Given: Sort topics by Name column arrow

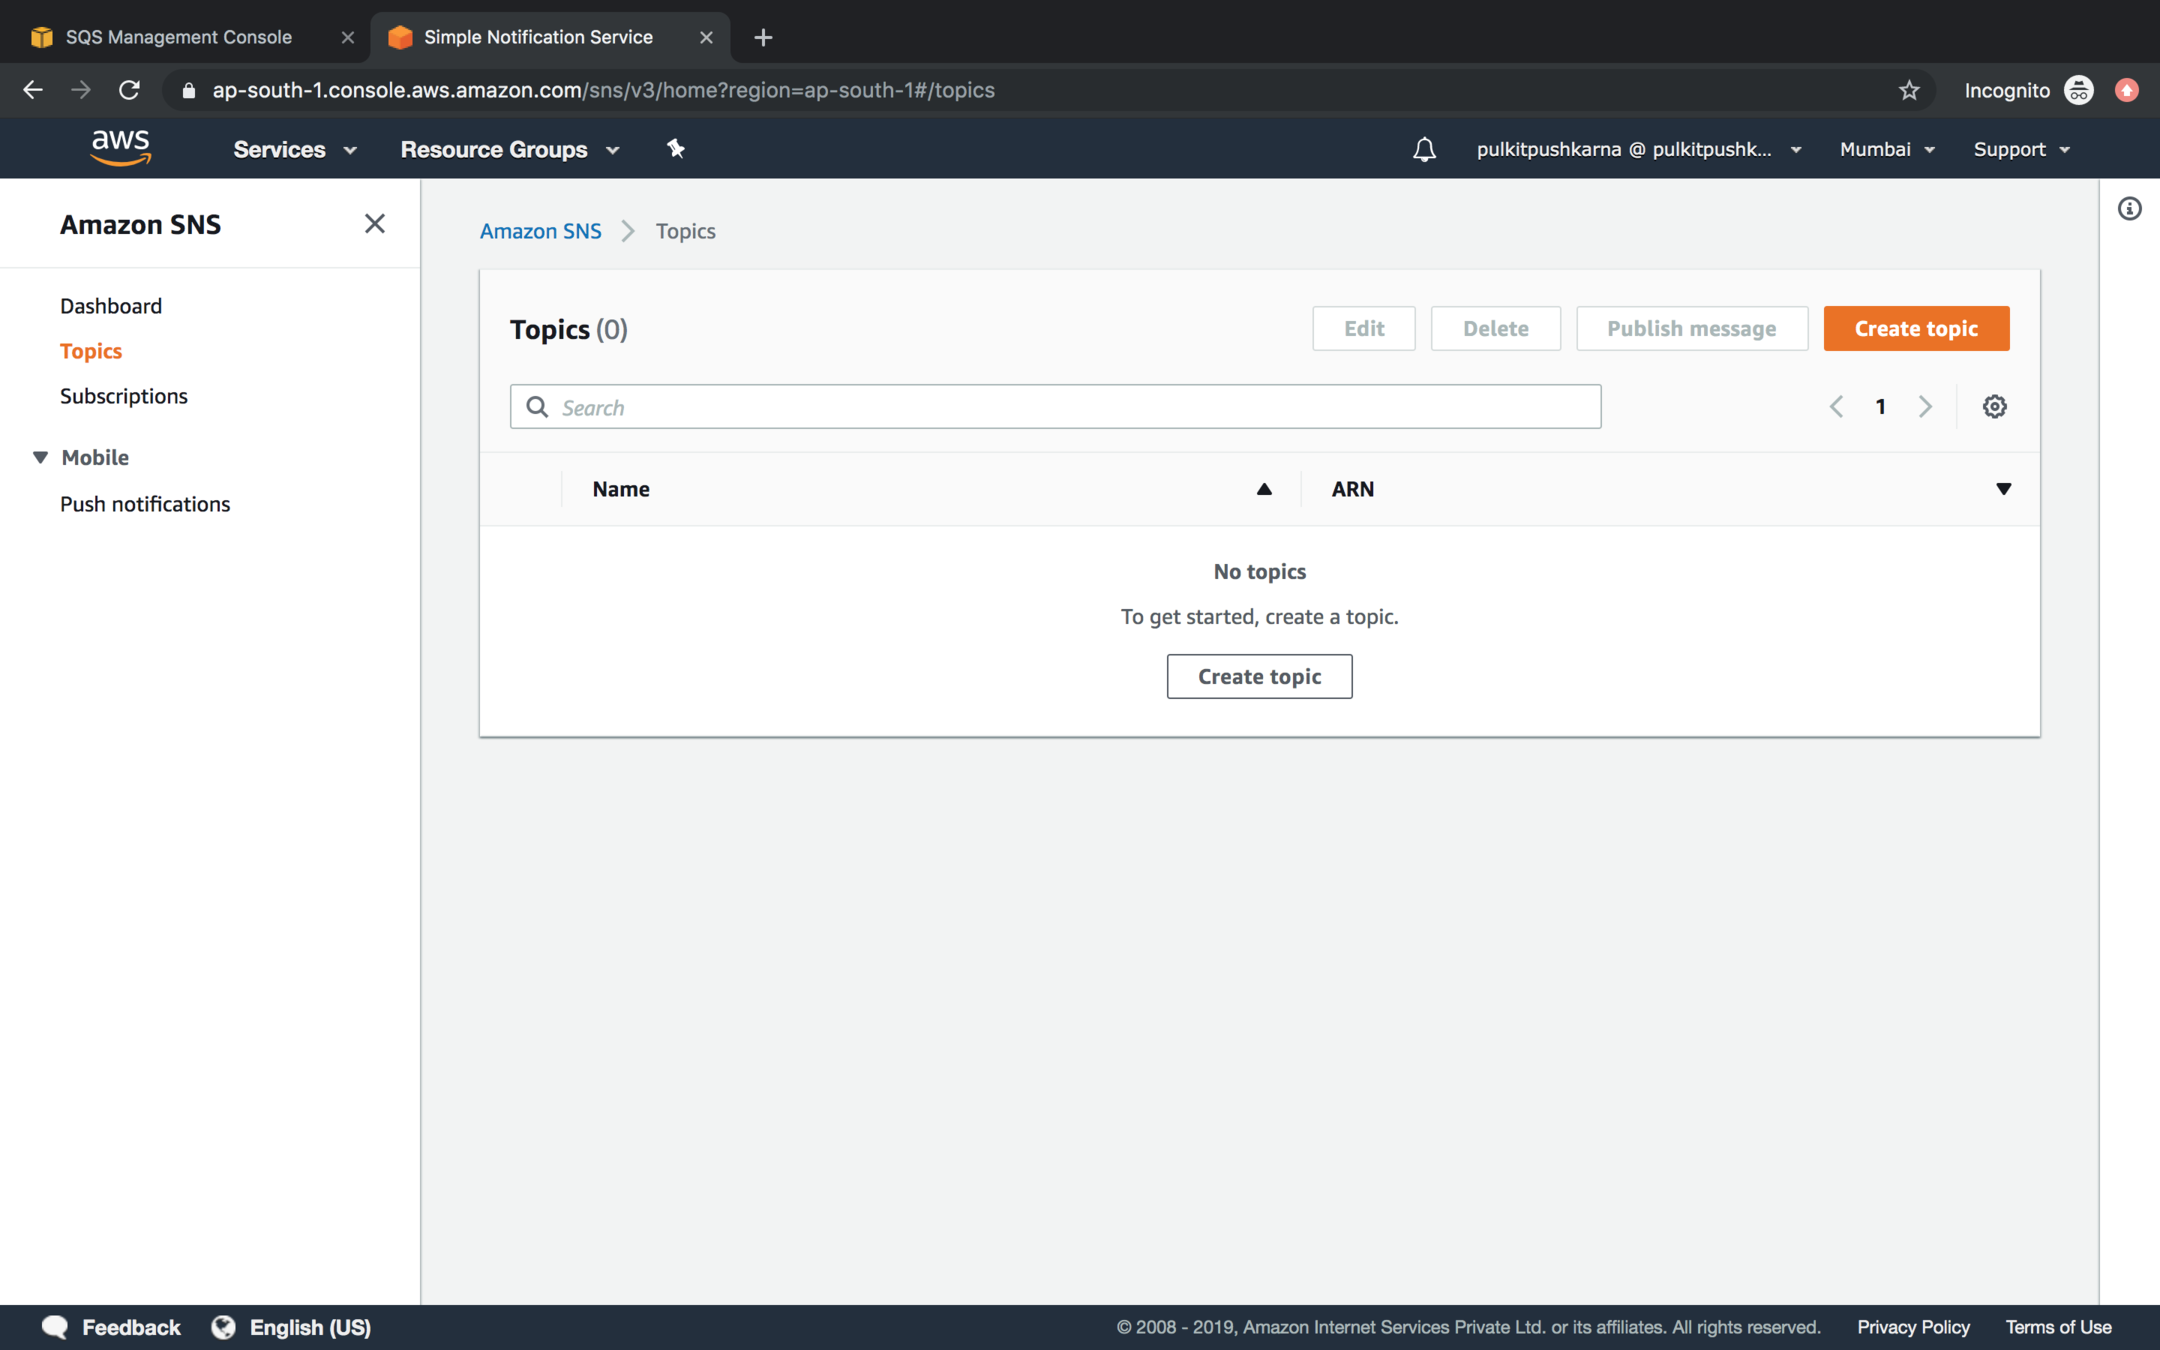Looking at the screenshot, I should pos(1264,489).
